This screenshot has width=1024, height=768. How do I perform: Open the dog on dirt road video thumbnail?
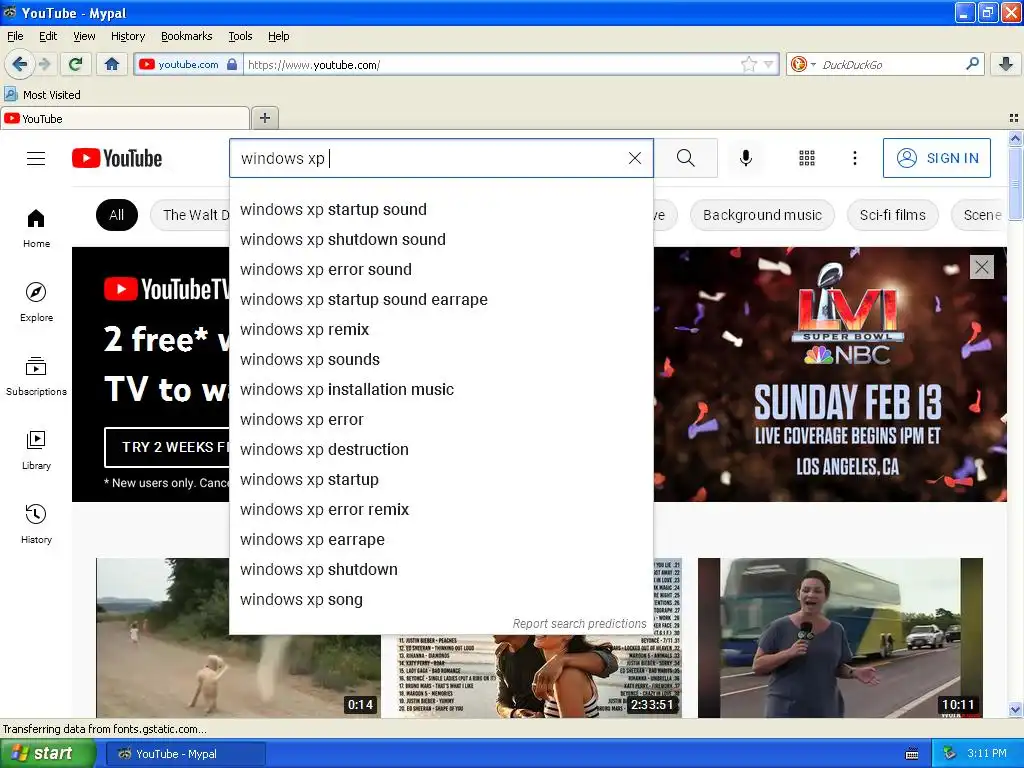pyautogui.click(x=238, y=638)
